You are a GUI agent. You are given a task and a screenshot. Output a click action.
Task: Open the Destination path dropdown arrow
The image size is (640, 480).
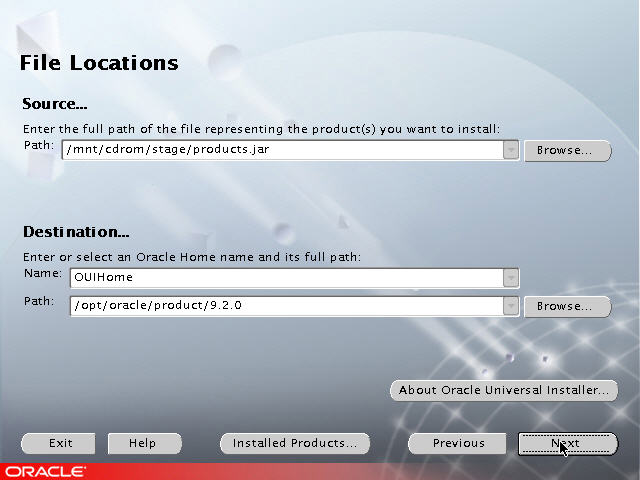tap(511, 306)
